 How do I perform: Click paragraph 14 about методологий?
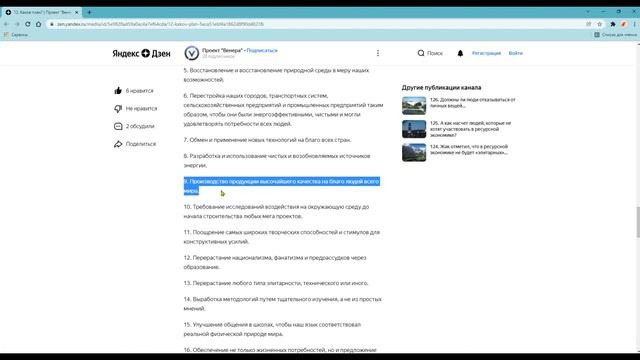point(283,304)
